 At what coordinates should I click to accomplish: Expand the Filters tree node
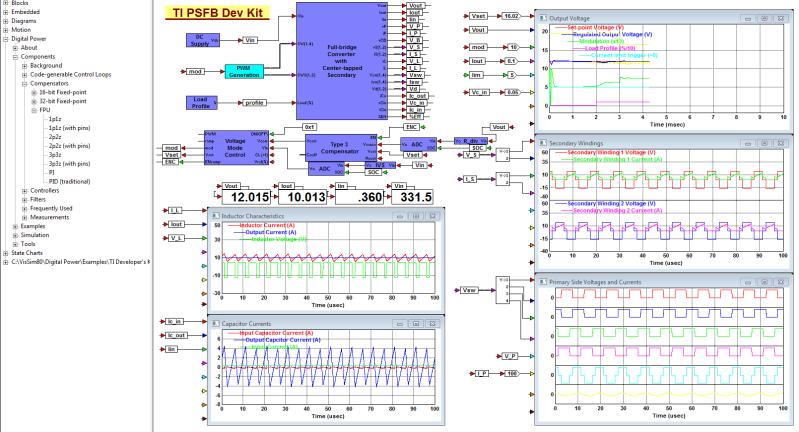click(24, 200)
